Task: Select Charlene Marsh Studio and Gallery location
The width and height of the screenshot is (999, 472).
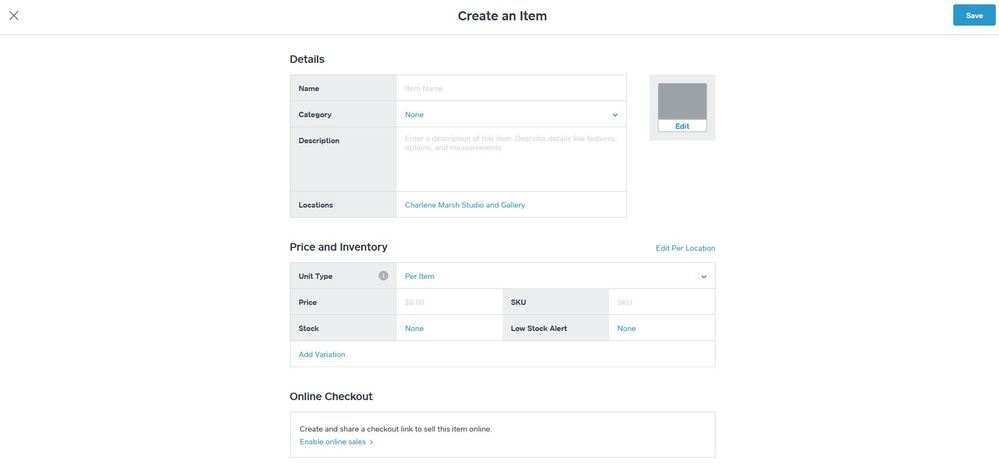Action: pyautogui.click(x=465, y=205)
